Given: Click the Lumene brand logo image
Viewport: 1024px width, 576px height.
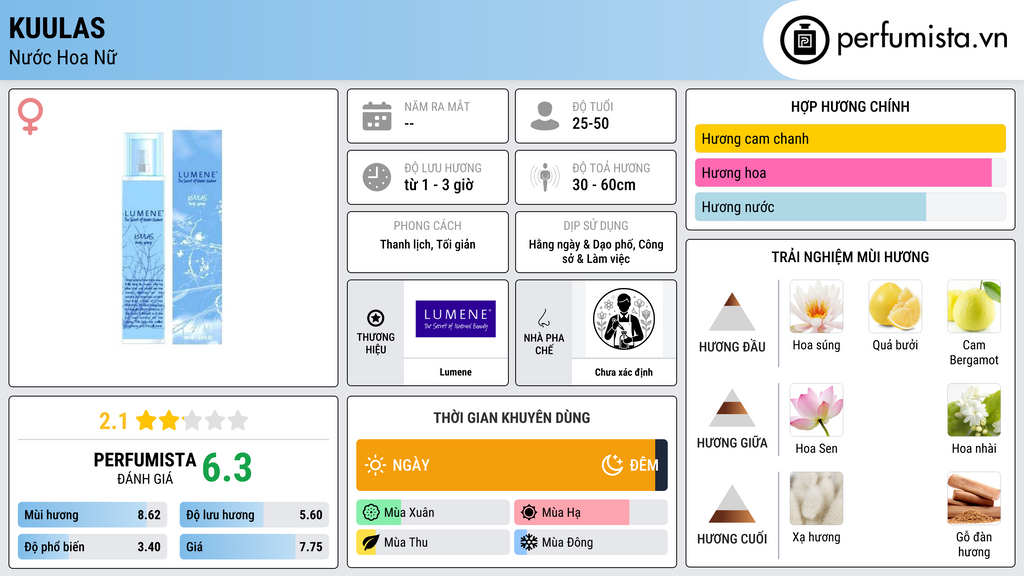Looking at the screenshot, I should (x=456, y=319).
